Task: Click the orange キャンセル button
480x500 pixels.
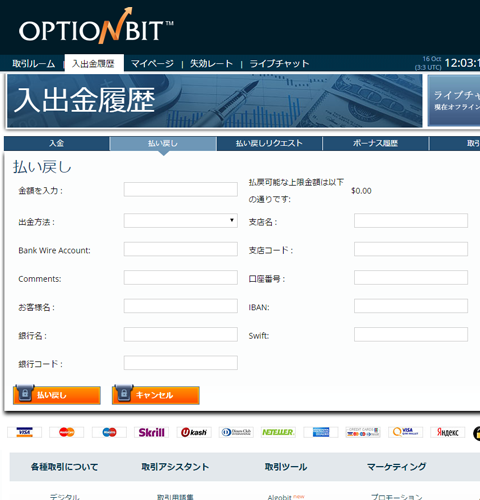Action: click(156, 395)
